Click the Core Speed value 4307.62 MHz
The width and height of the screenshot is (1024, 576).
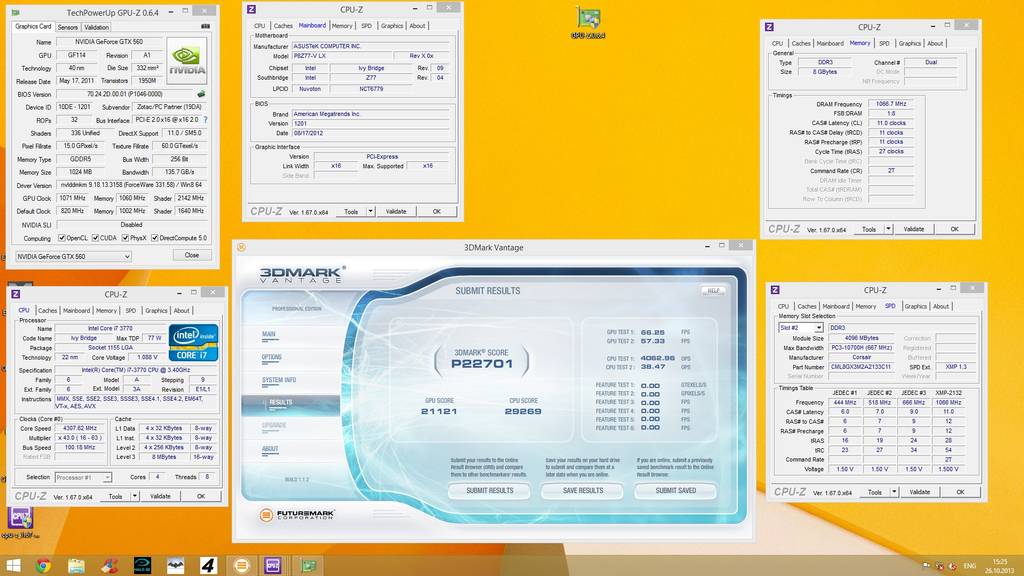coord(80,428)
